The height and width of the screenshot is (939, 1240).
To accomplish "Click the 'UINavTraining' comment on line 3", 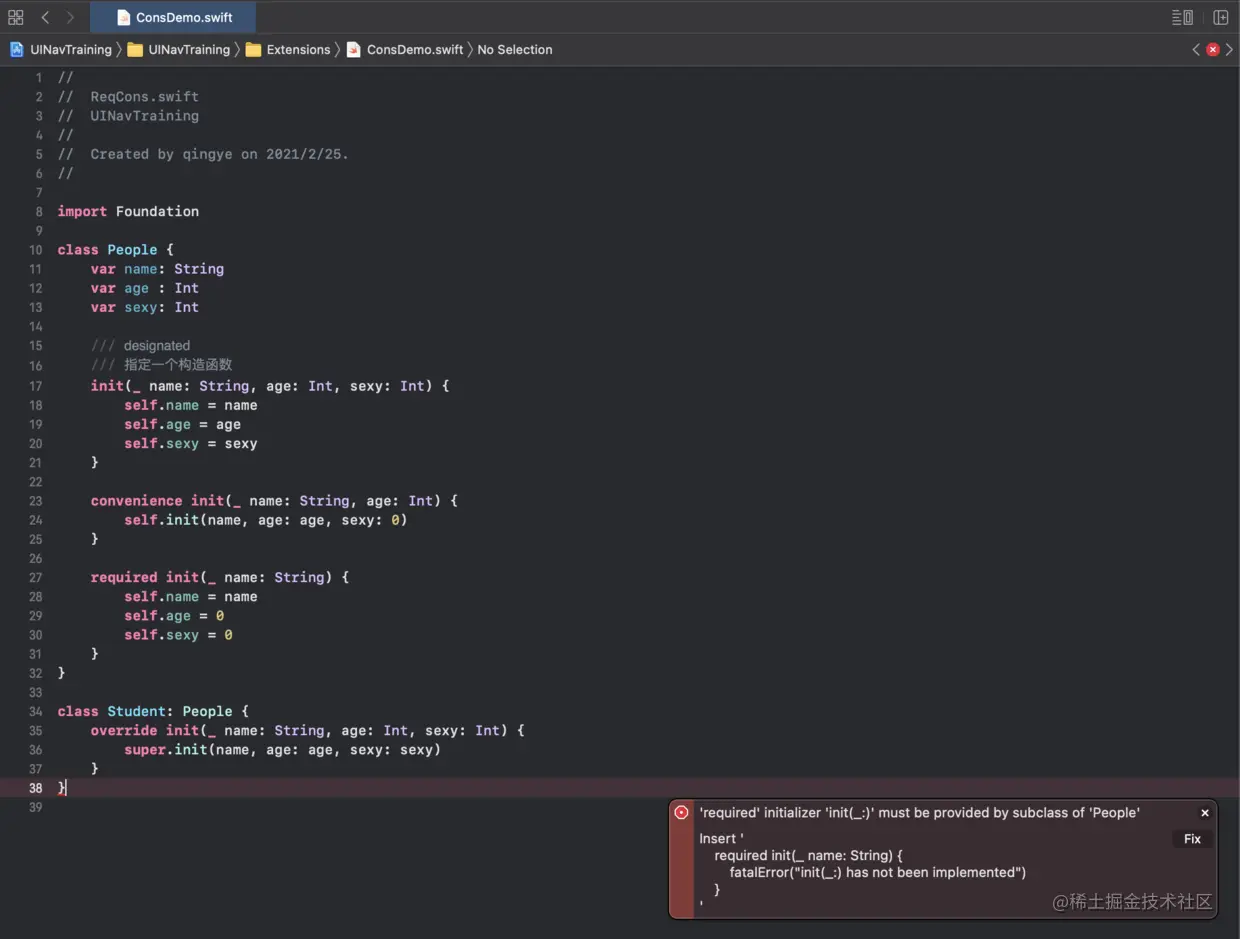I will click(128, 116).
